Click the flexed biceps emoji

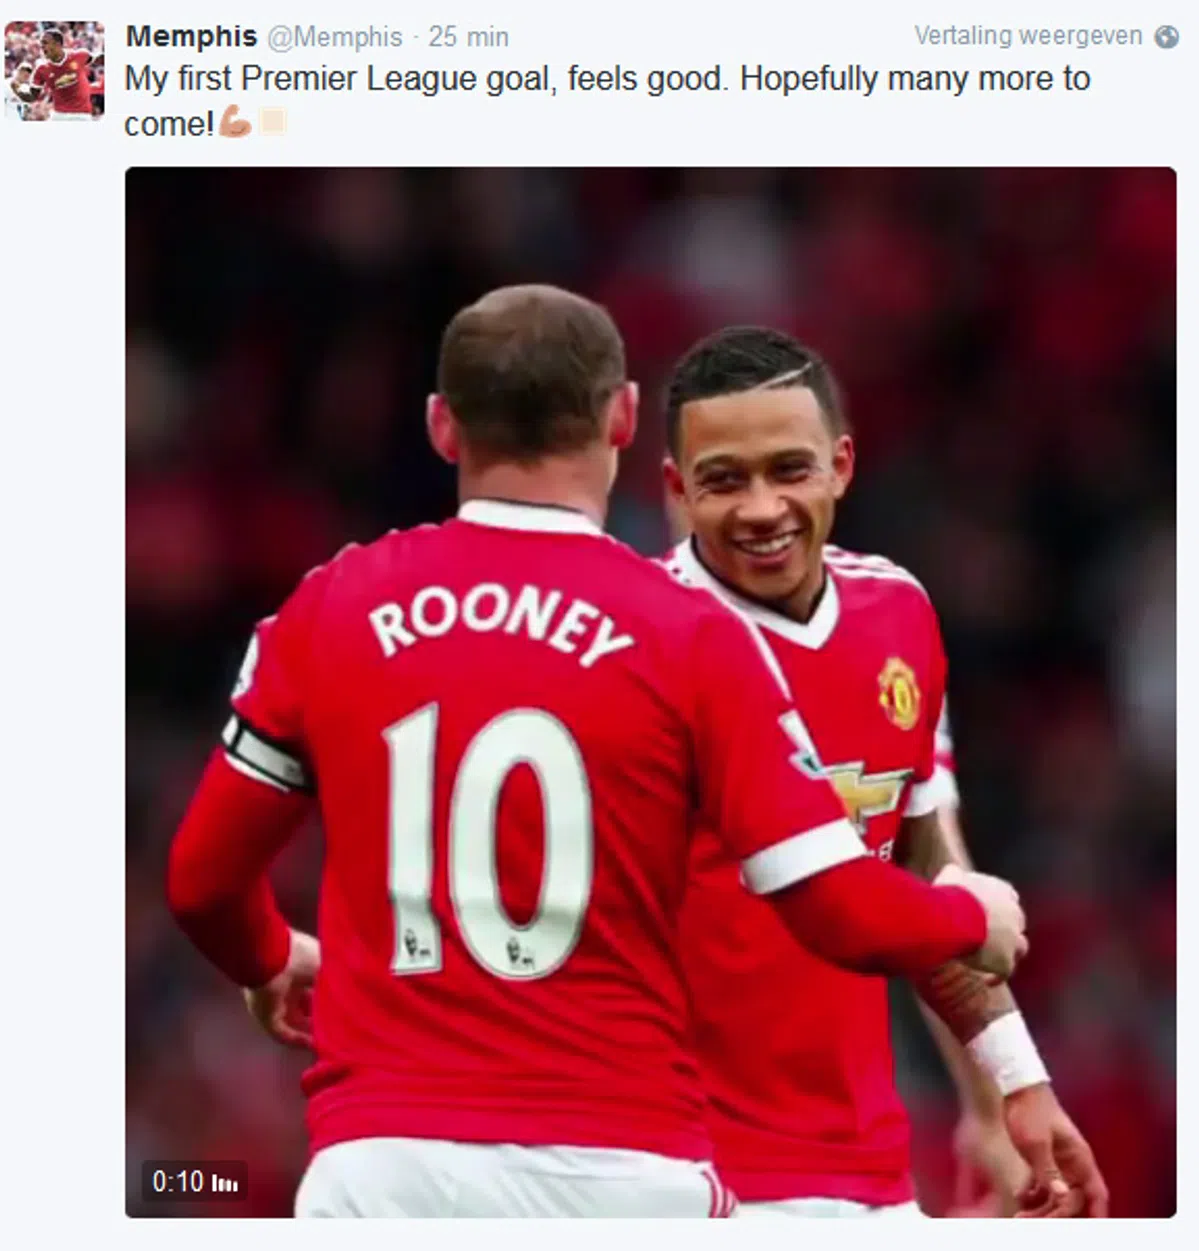[235, 123]
